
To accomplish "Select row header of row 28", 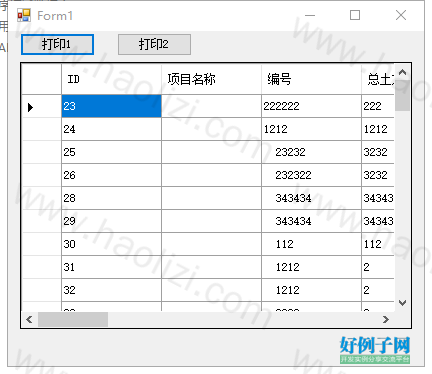I will tap(42, 198).
